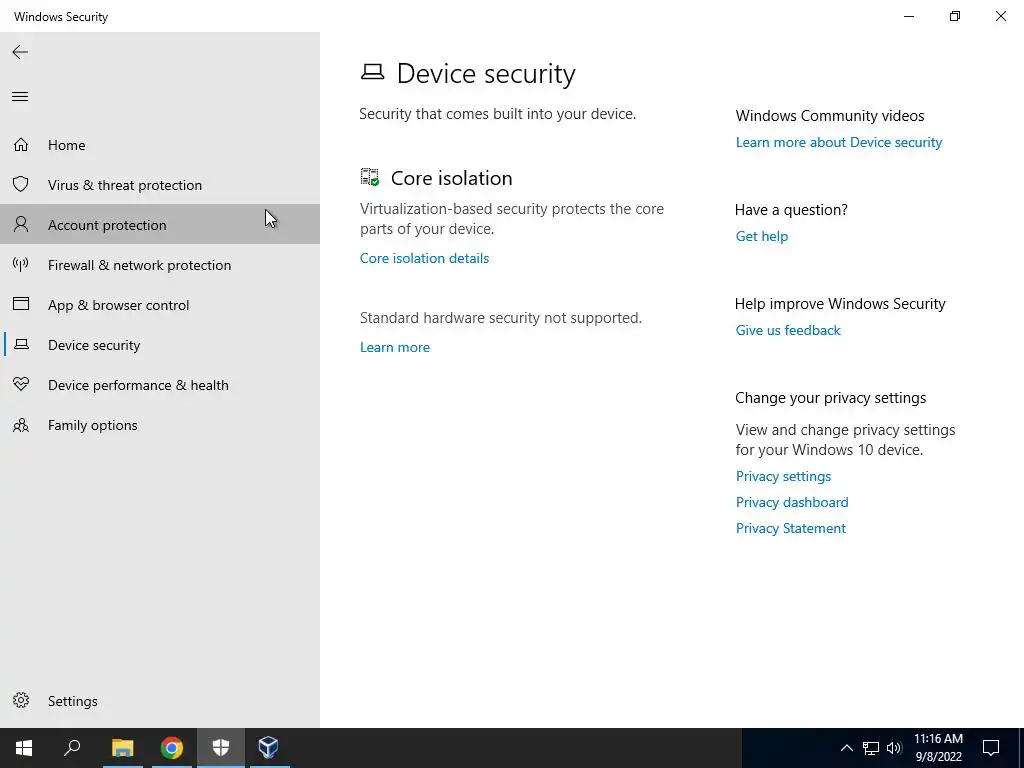The width and height of the screenshot is (1024, 768).
Task: Click 'Have a question?' heading
Action: (x=791, y=210)
